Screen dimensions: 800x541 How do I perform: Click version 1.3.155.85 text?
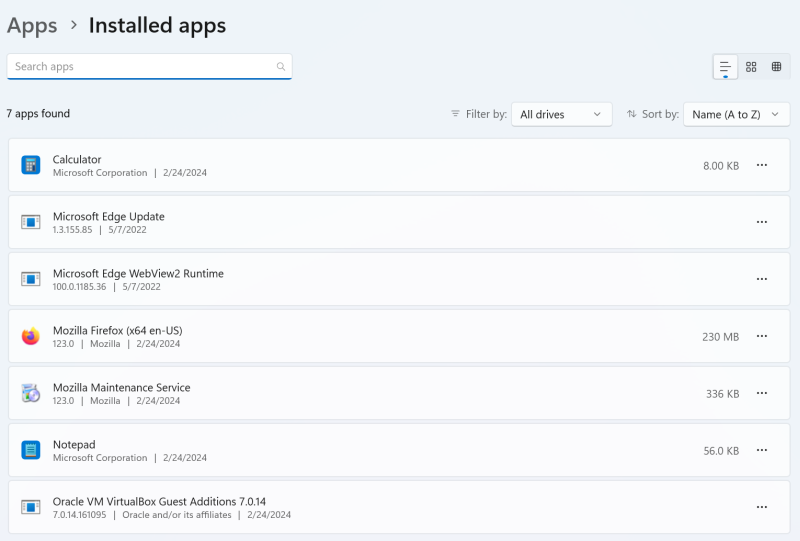[72, 230]
